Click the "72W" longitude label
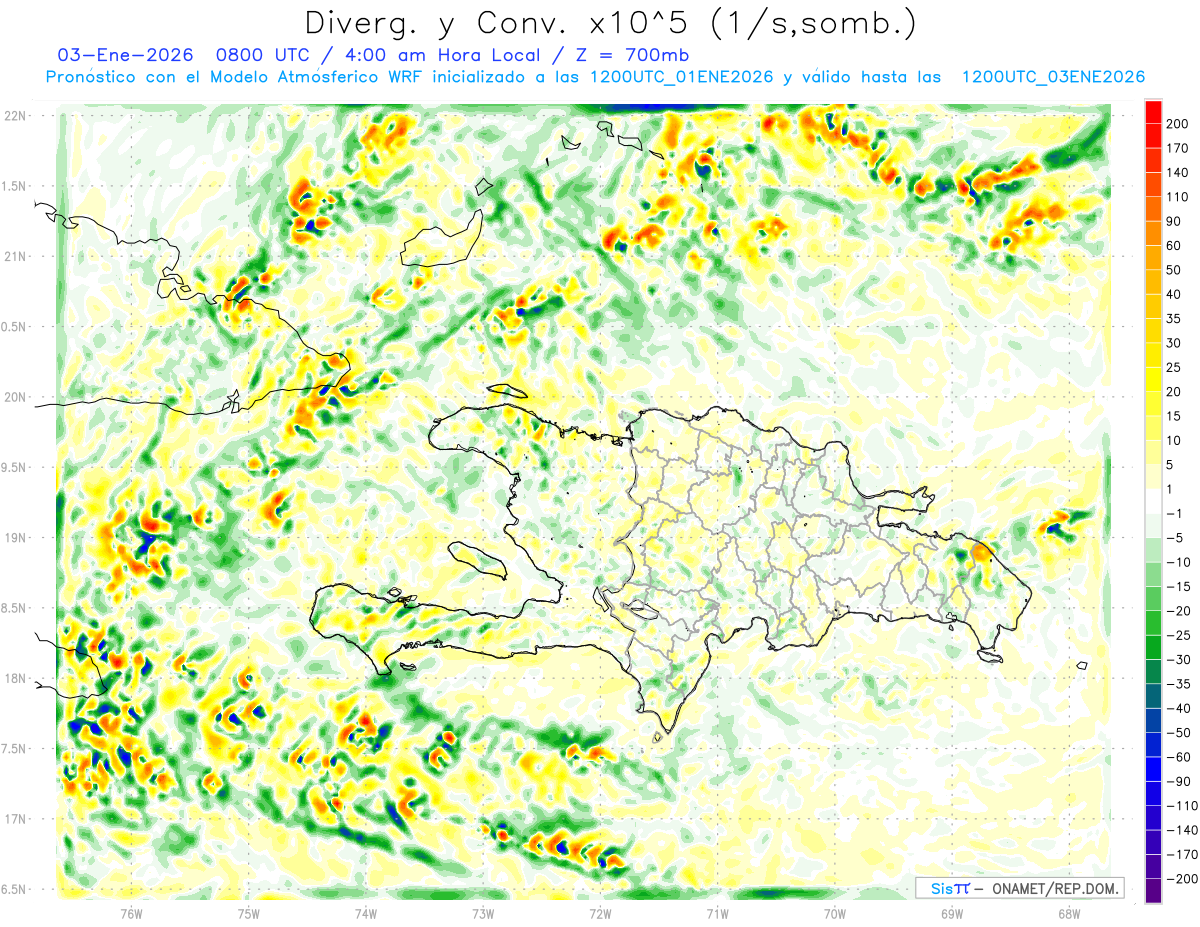The width and height of the screenshot is (1200, 927). [x=600, y=913]
